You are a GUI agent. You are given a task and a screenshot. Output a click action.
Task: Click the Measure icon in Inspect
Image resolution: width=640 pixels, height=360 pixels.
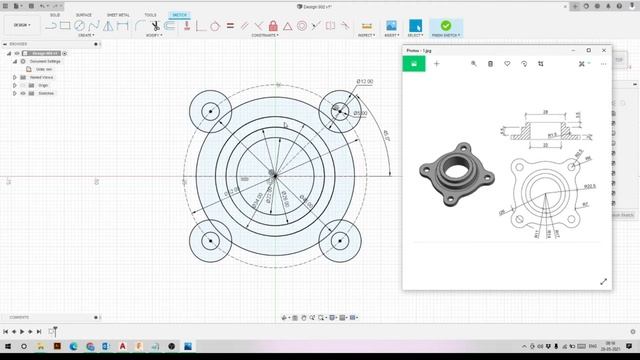tap(367, 26)
